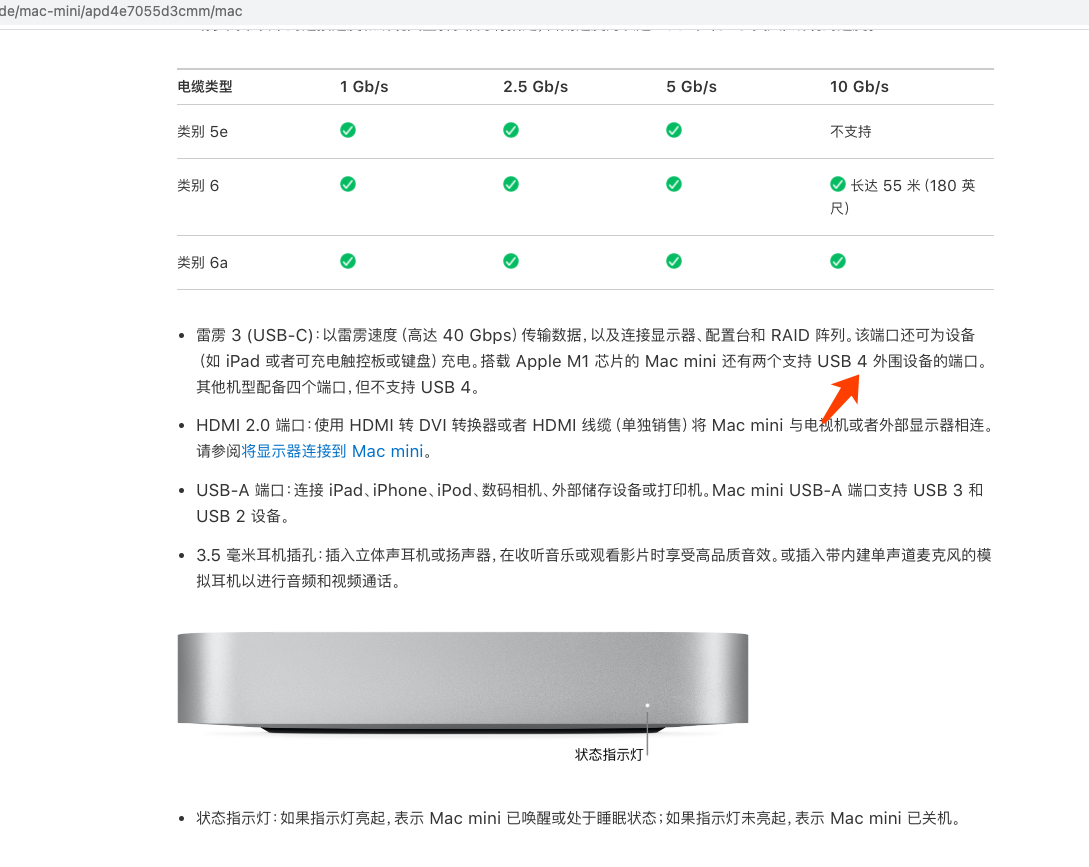Viewport: 1089px width, 867px height.
Task: Click the 1 Gb/s column header
Action: [x=364, y=87]
